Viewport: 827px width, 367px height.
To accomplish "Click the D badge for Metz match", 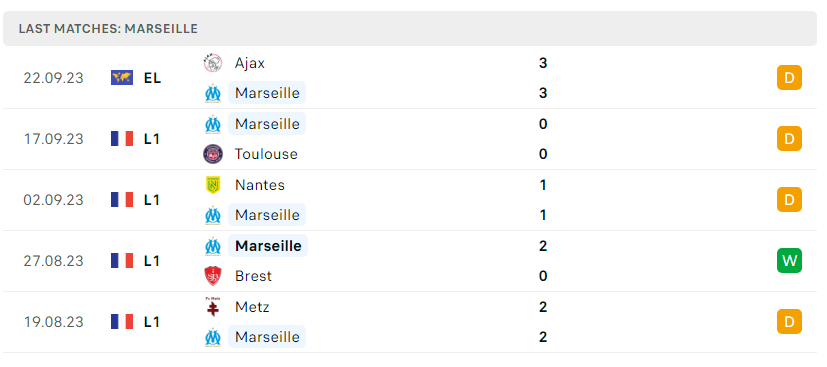I will click(x=789, y=322).
